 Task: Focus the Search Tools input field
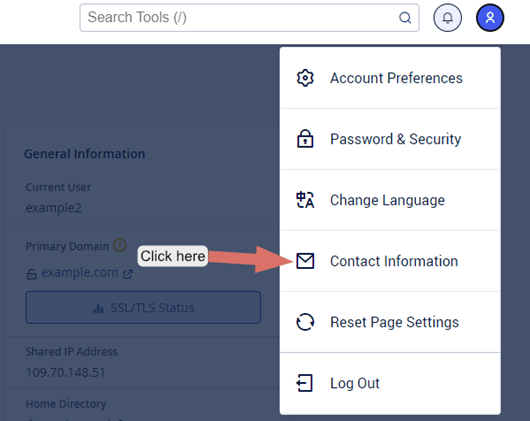coord(249,18)
